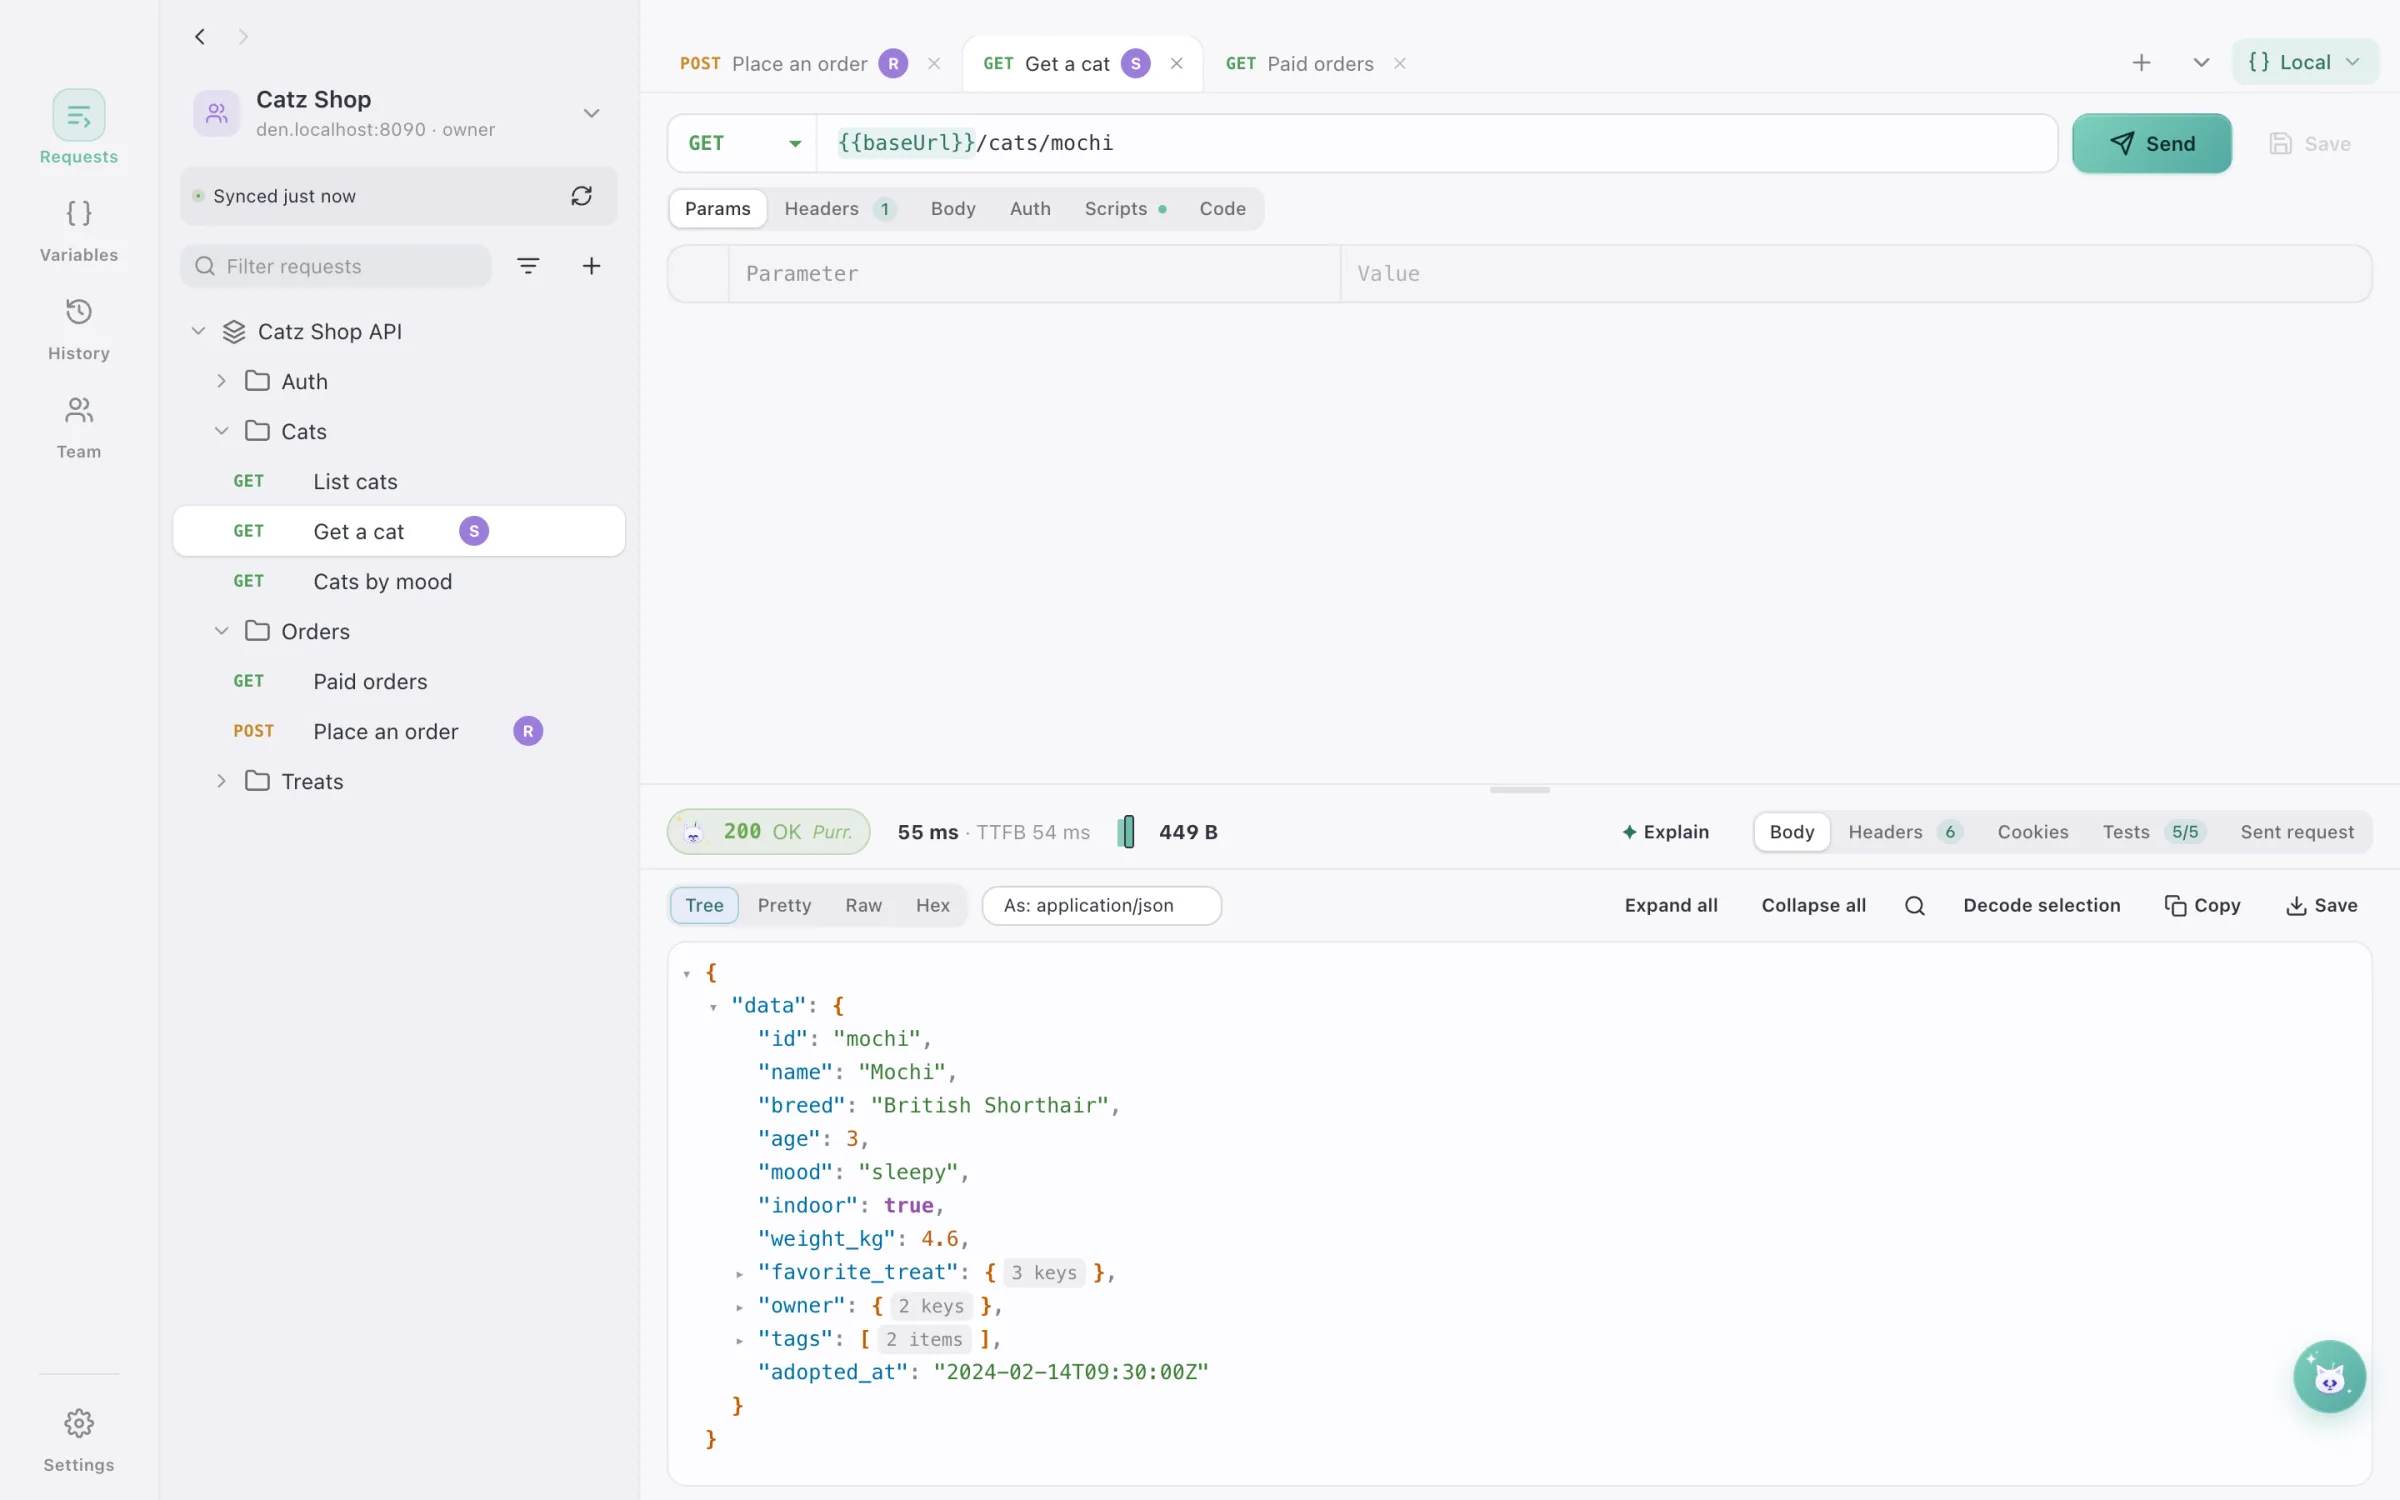Open the GET method dropdown

click(x=743, y=143)
